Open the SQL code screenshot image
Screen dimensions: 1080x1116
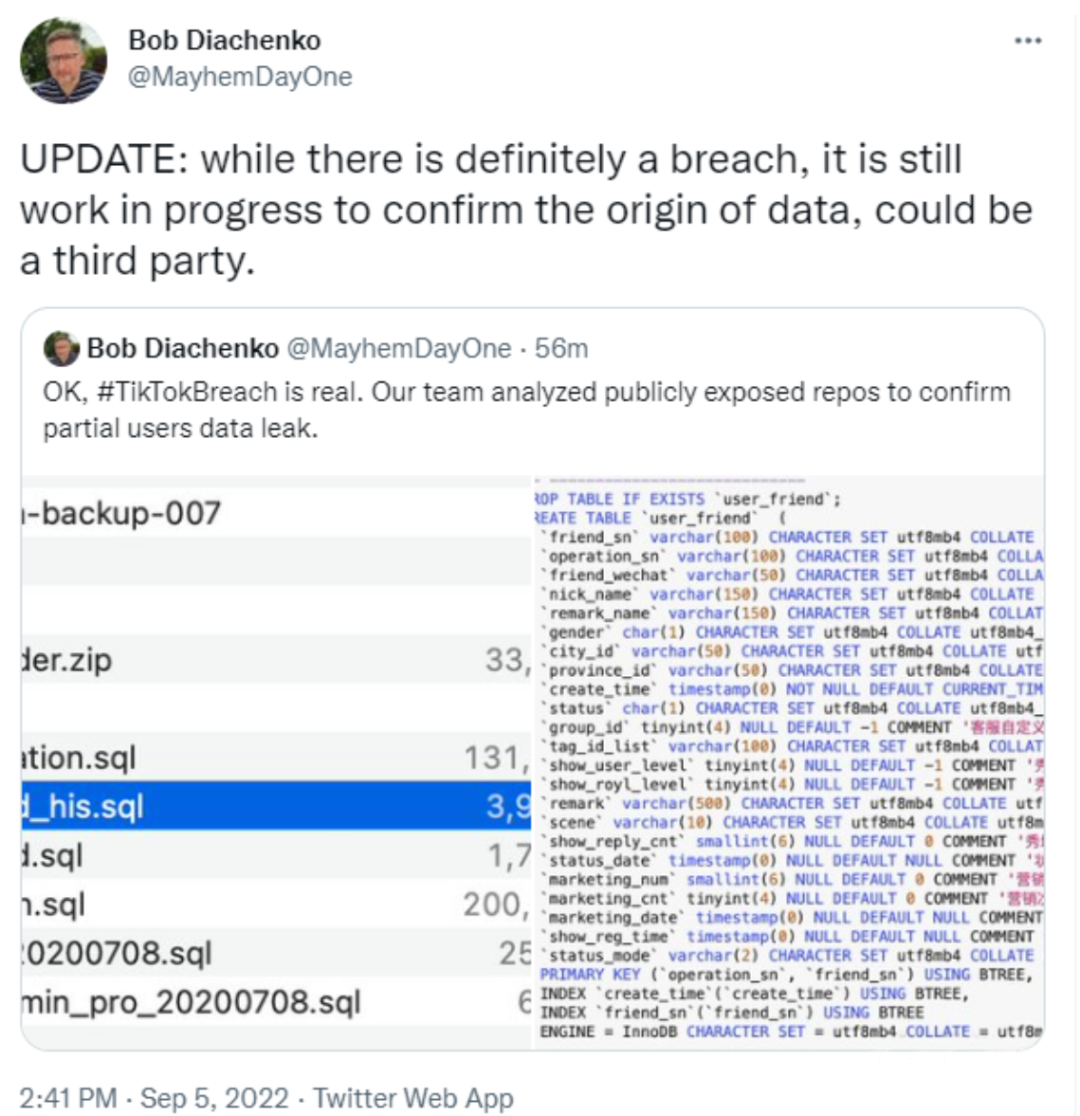click(x=788, y=762)
